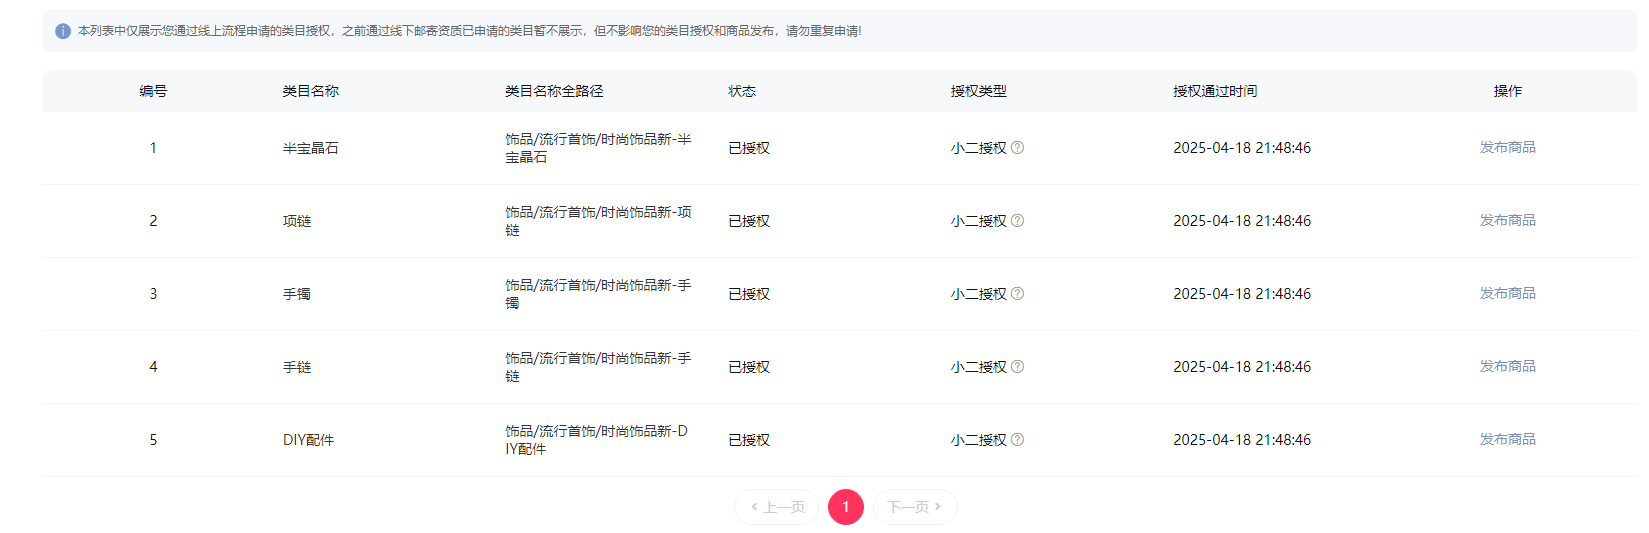This screenshot has height=533, width=1649.
Task: Click timestamp in 项链 row
Action: click(x=1242, y=221)
